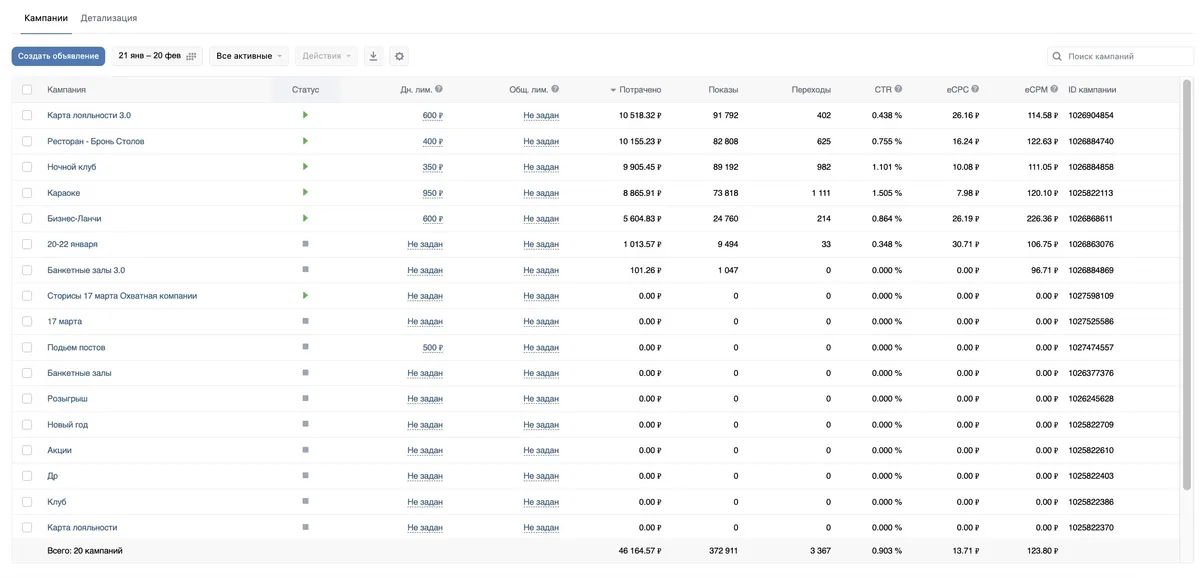1200x578 pixels.
Task: Click the 46 164.57 ₽ total spent value
Action: point(640,551)
